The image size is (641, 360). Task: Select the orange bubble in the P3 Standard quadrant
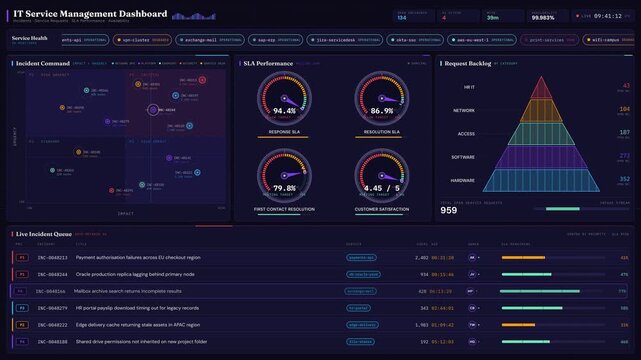click(x=78, y=152)
